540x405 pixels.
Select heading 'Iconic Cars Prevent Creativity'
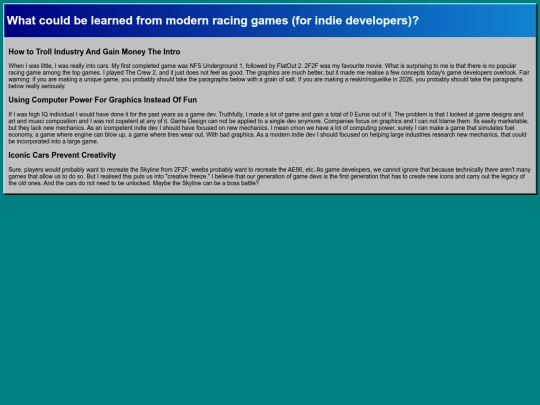pos(62,155)
